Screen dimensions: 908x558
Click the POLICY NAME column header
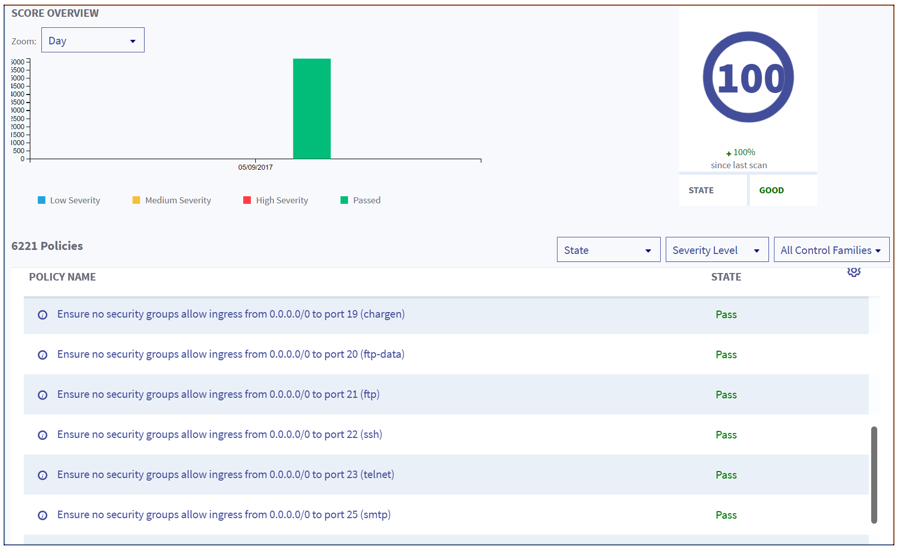pos(63,277)
